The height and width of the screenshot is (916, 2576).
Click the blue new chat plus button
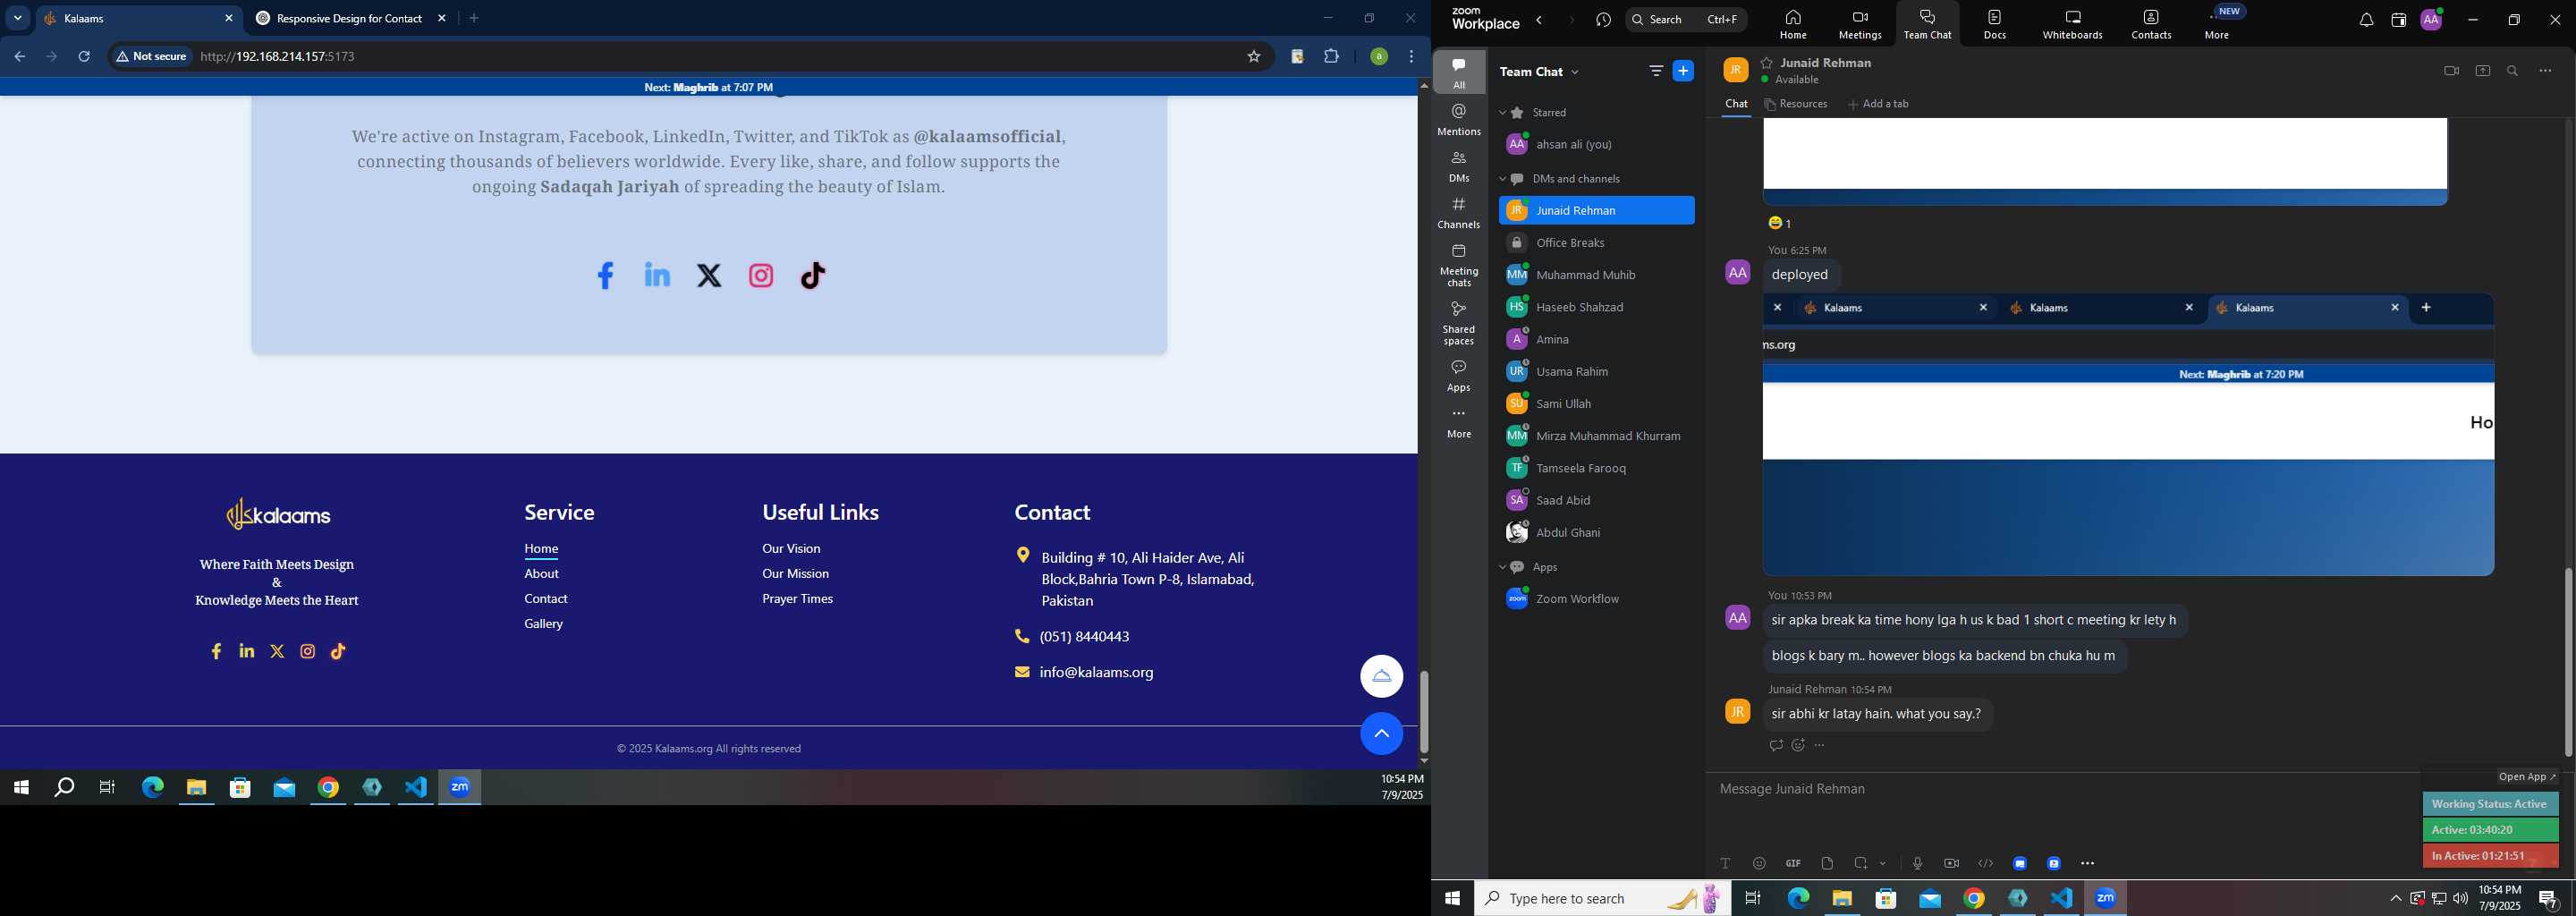(1684, 71)
